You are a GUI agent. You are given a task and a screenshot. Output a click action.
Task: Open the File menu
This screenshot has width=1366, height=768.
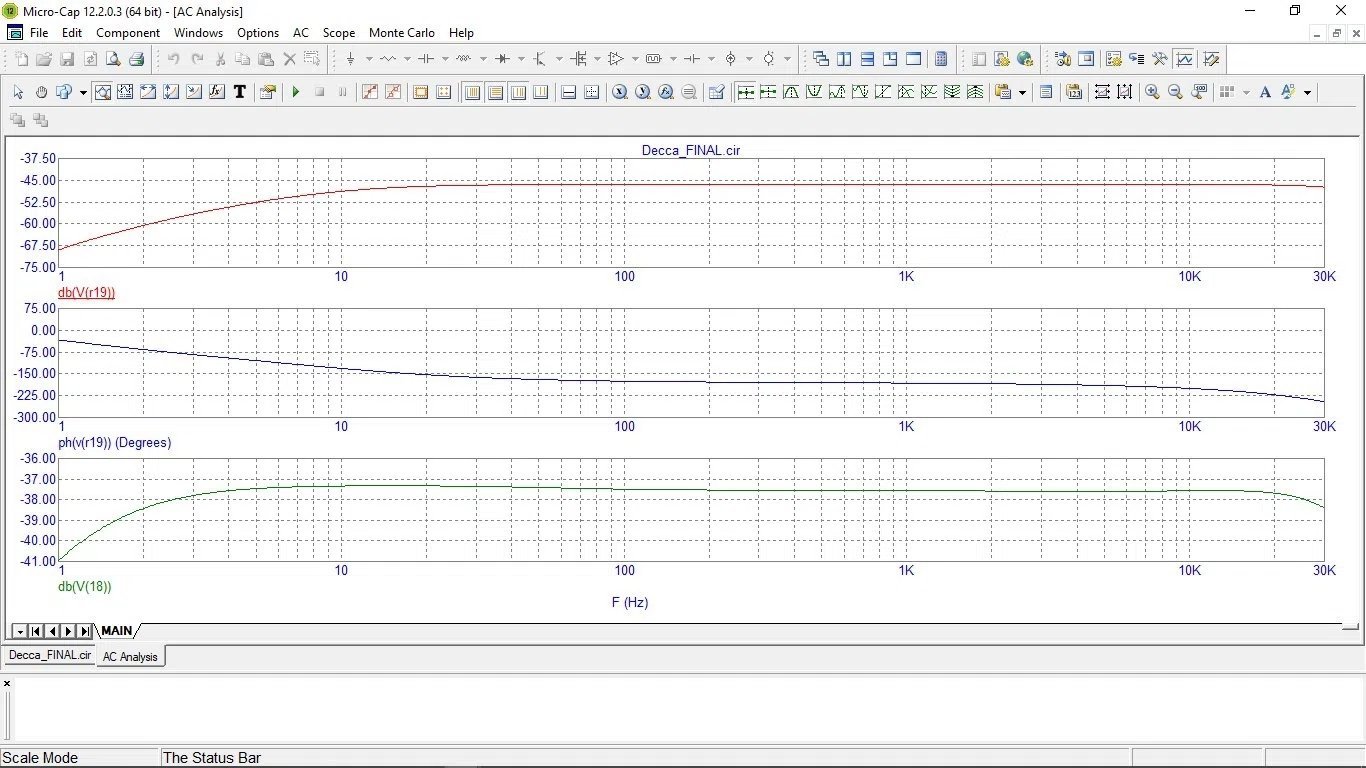39,33
